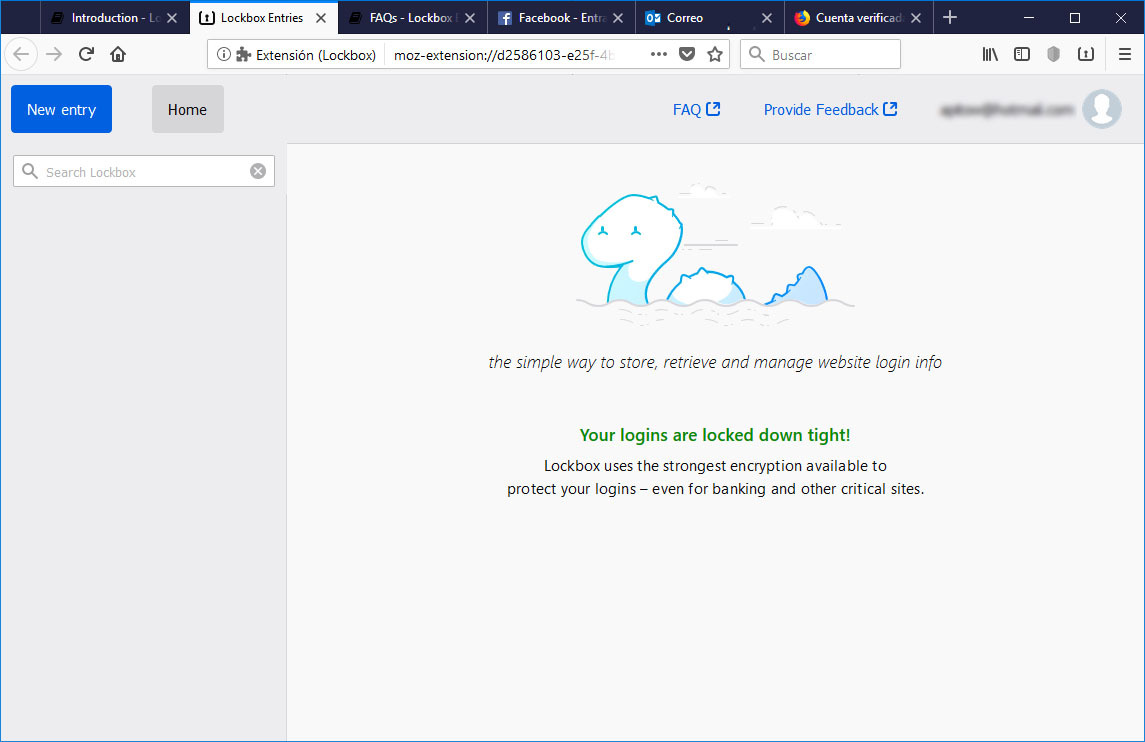The height and width of the screenshot is (742, 1145).
Task: Clear the Search Lockbox field with the X icon
Action: coord(258,171)
